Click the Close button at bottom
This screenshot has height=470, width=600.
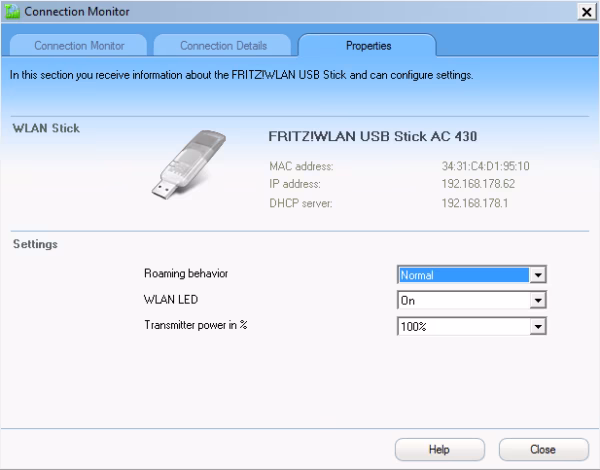tap(543, 449)
